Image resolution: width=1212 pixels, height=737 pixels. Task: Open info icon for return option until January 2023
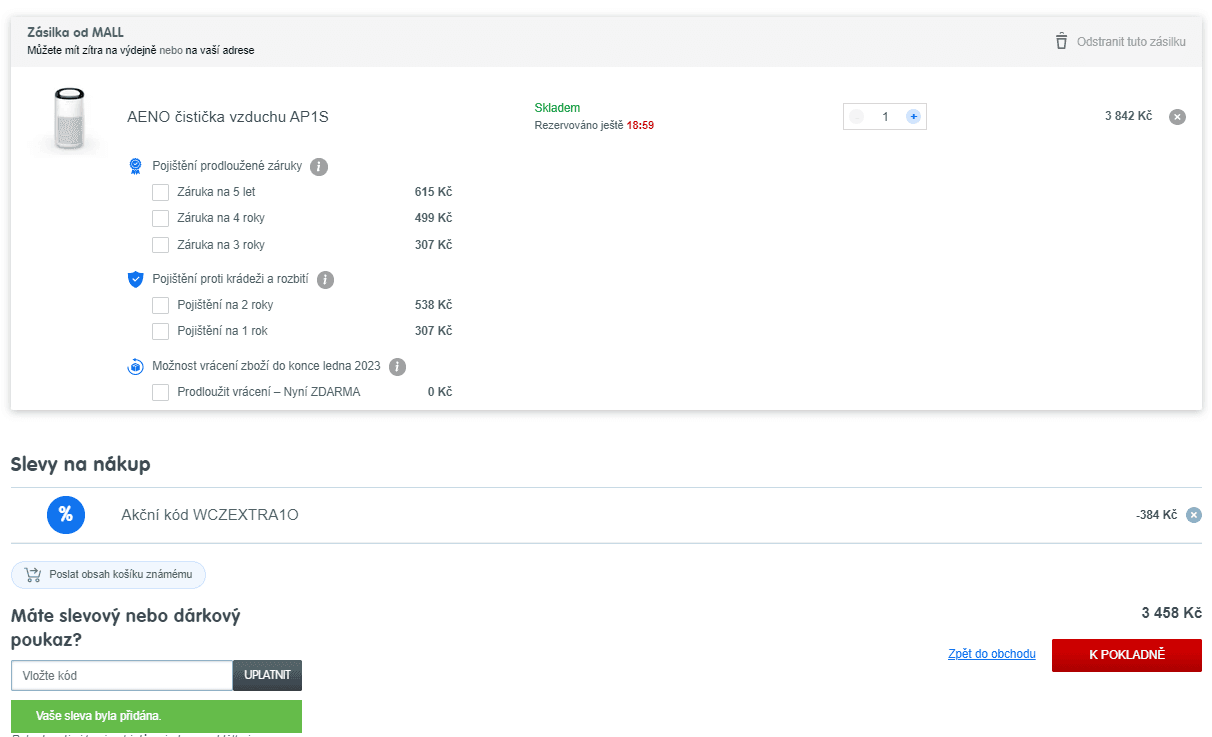point(397,366)
